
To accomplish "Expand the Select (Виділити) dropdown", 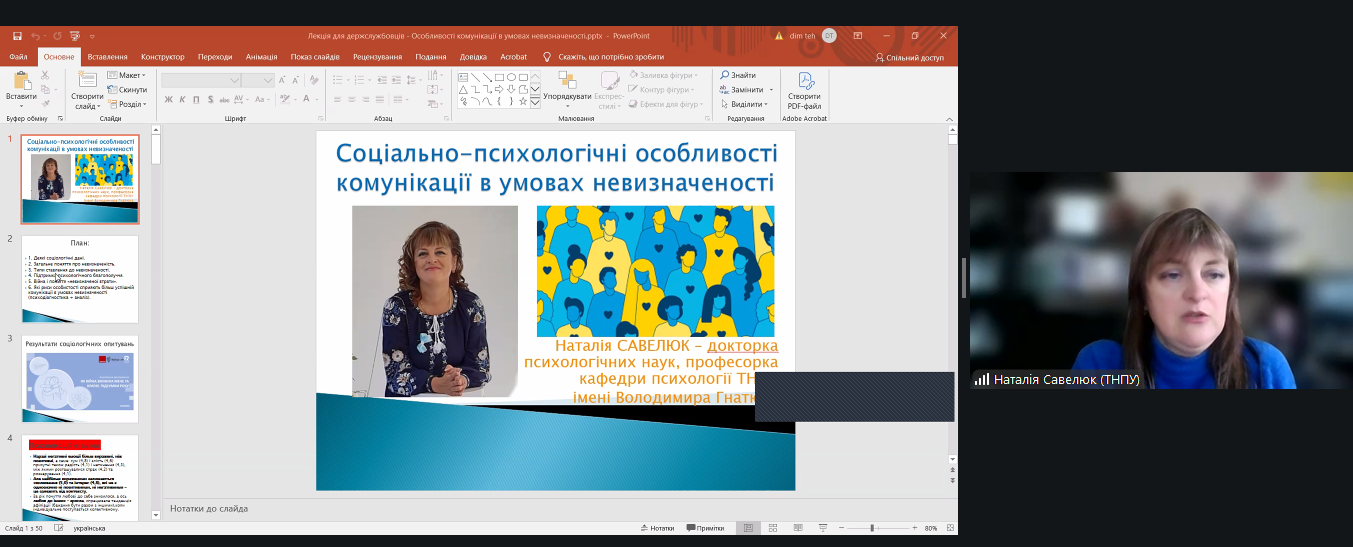I will 745,104.
